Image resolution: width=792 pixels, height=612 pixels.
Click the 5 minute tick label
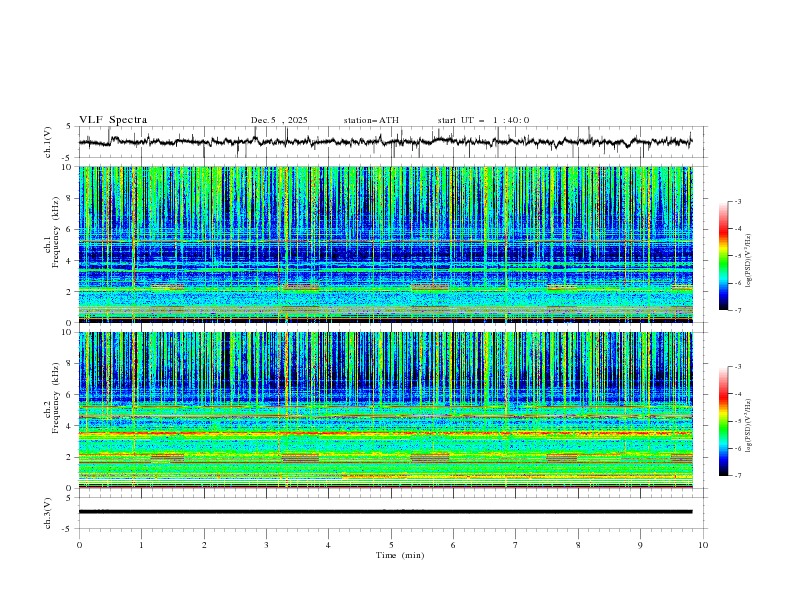(391, 544)
